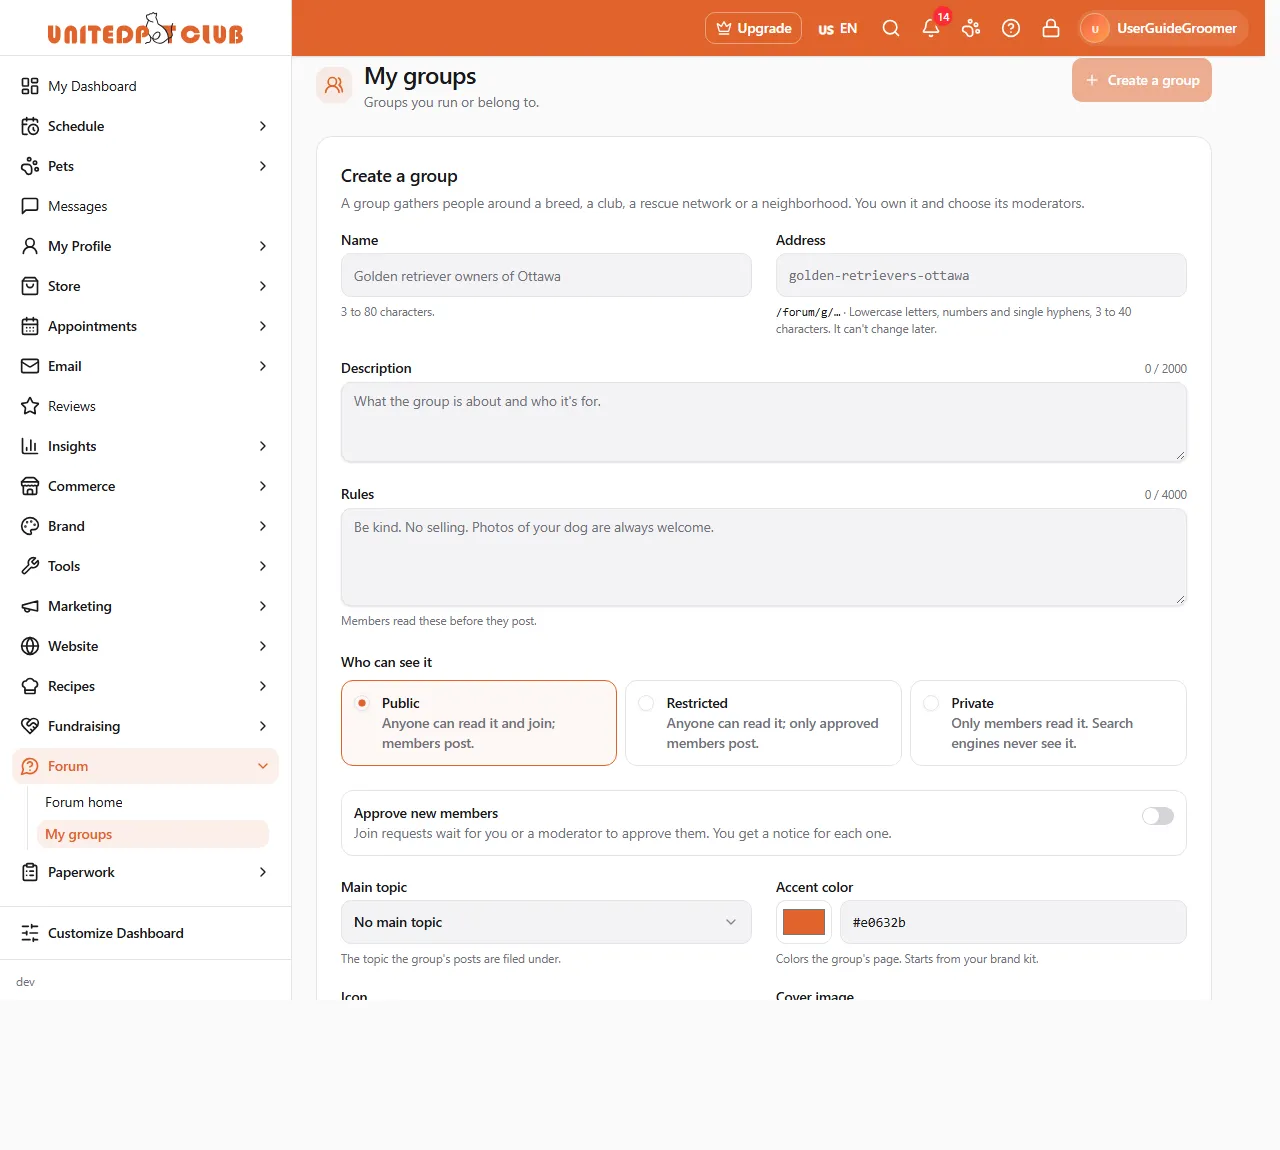
Task: Click the orange accent color swatch
Action: click(804, 922)
